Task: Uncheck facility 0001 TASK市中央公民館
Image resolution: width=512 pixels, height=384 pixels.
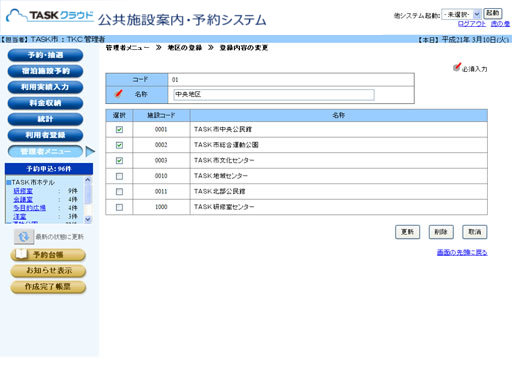Action: [x=119, y=129]
